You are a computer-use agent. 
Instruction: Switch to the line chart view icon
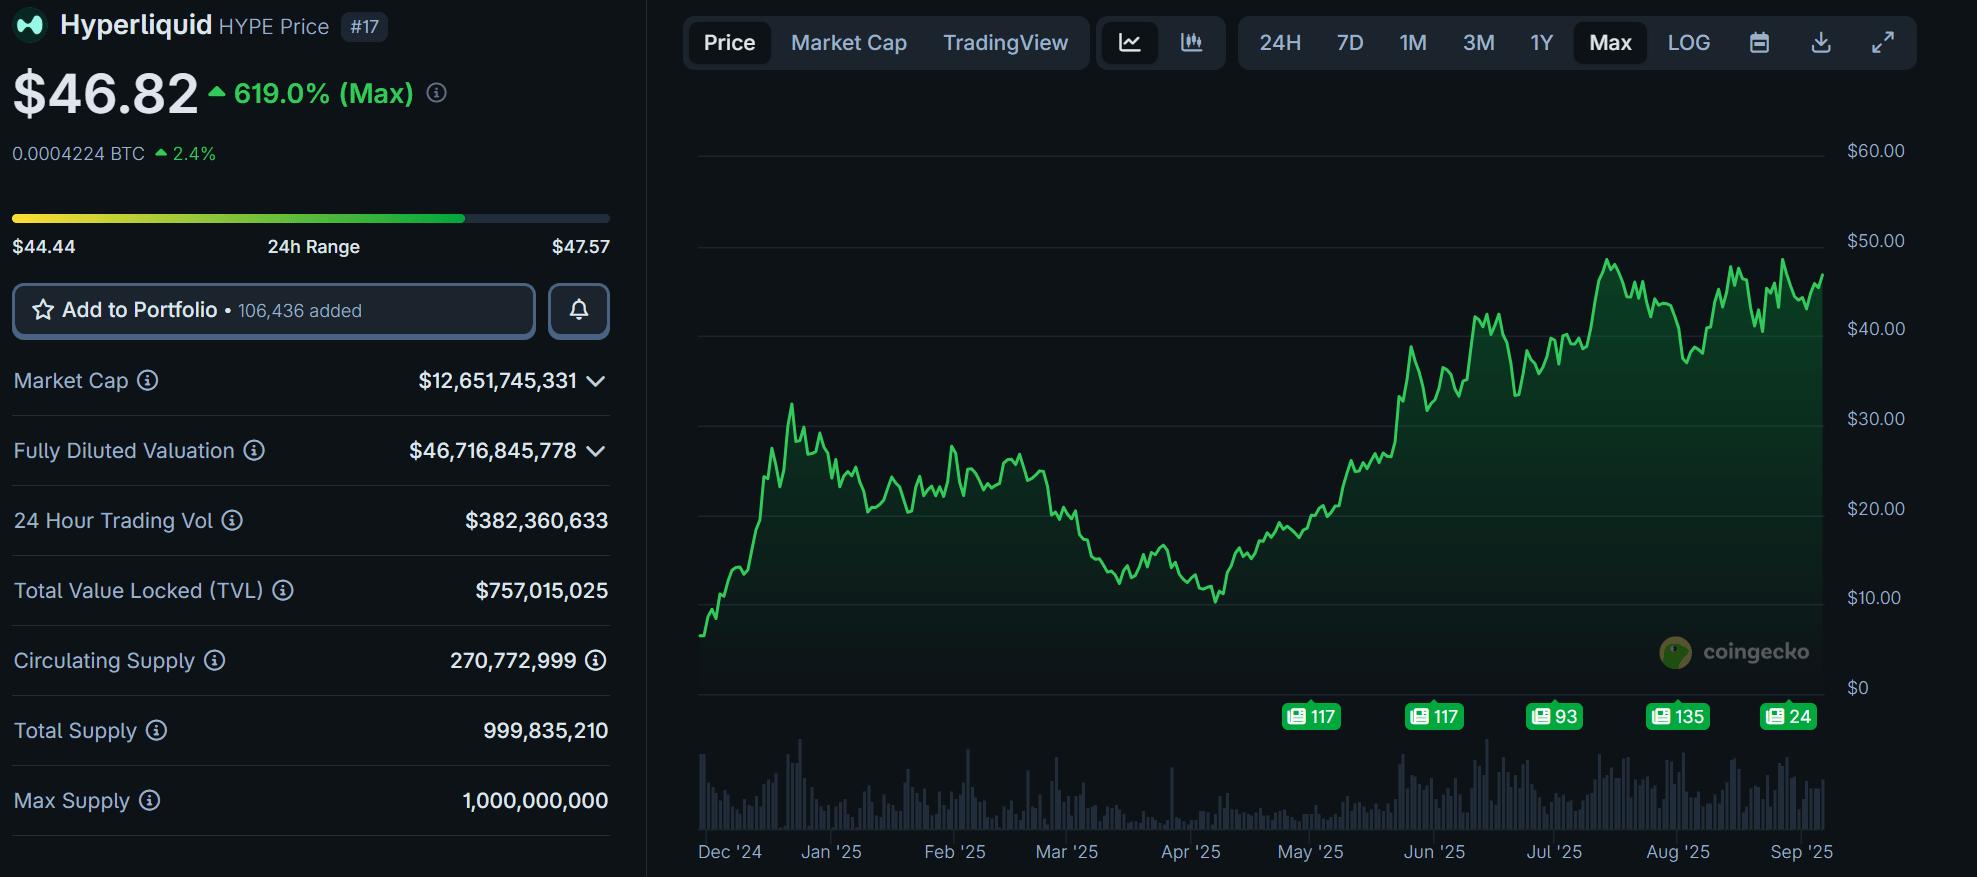pyautogui.click(x=1129, y=43)
